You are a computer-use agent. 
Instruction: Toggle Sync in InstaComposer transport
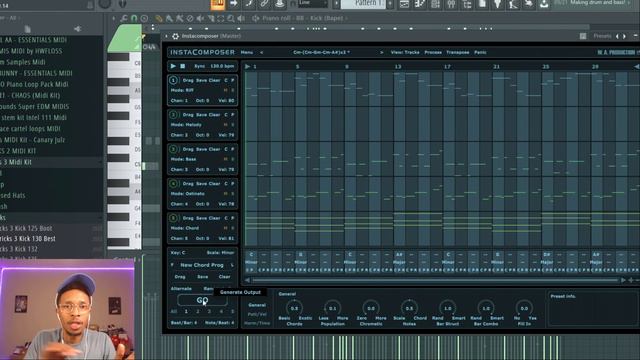pos(200,66)
